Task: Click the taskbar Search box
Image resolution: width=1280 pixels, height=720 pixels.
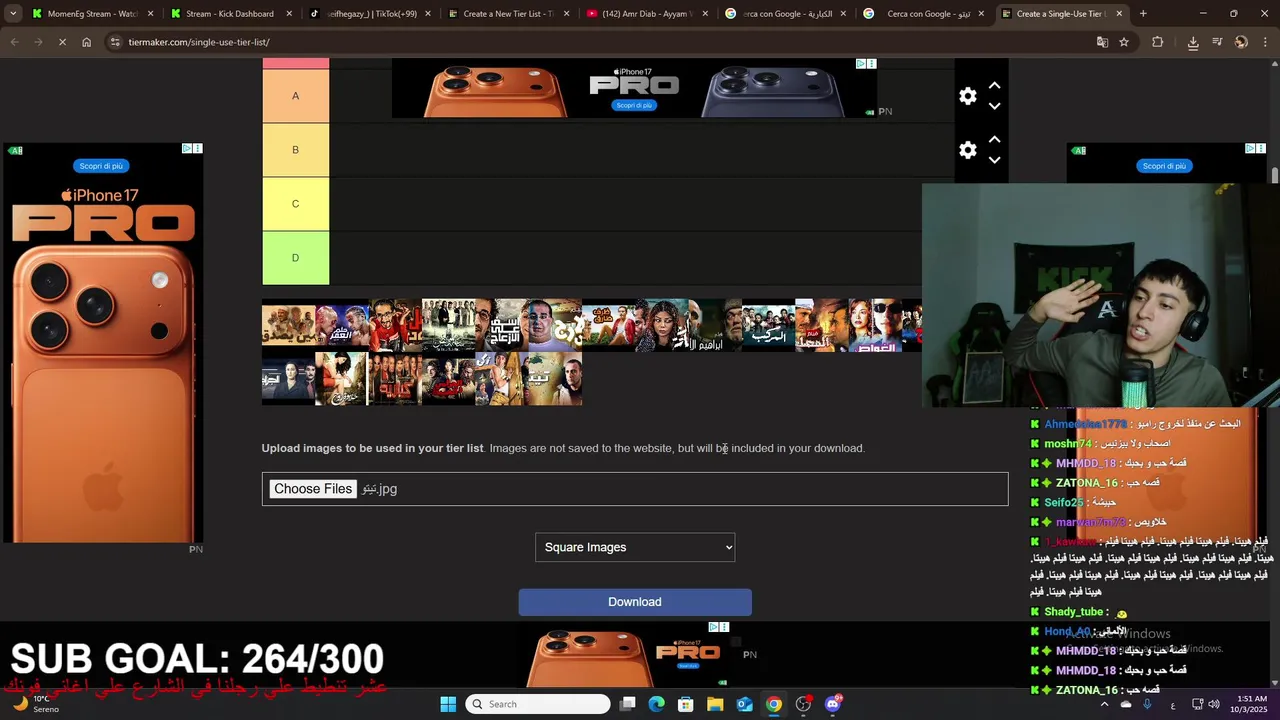Action: pyautogui.click(x=539, y=704)
